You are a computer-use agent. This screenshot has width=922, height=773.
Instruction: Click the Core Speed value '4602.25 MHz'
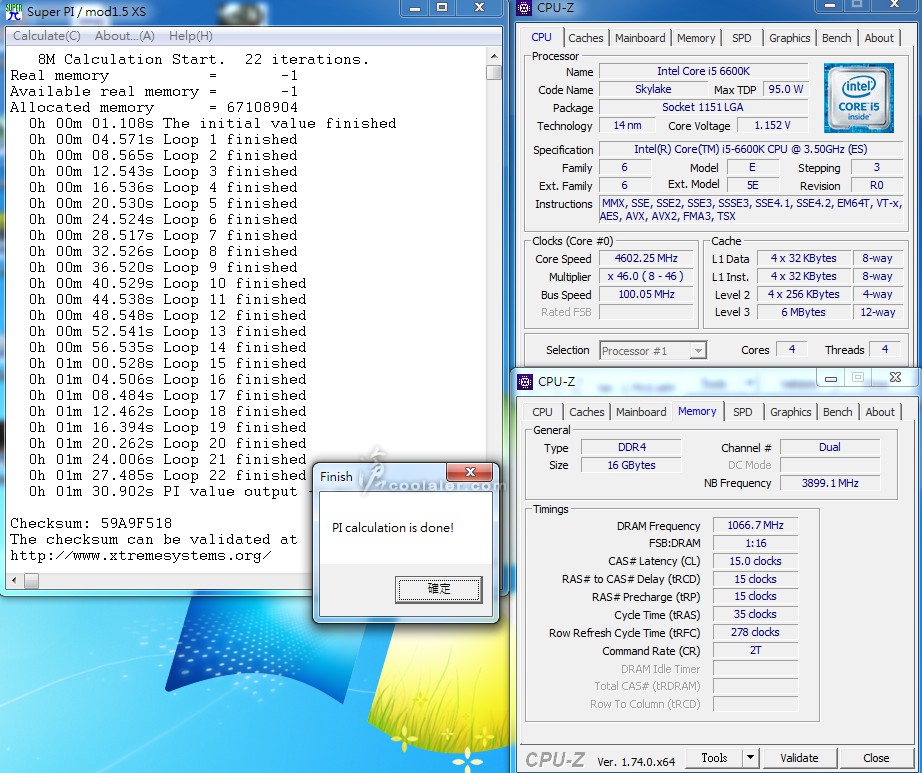(646, 259)
